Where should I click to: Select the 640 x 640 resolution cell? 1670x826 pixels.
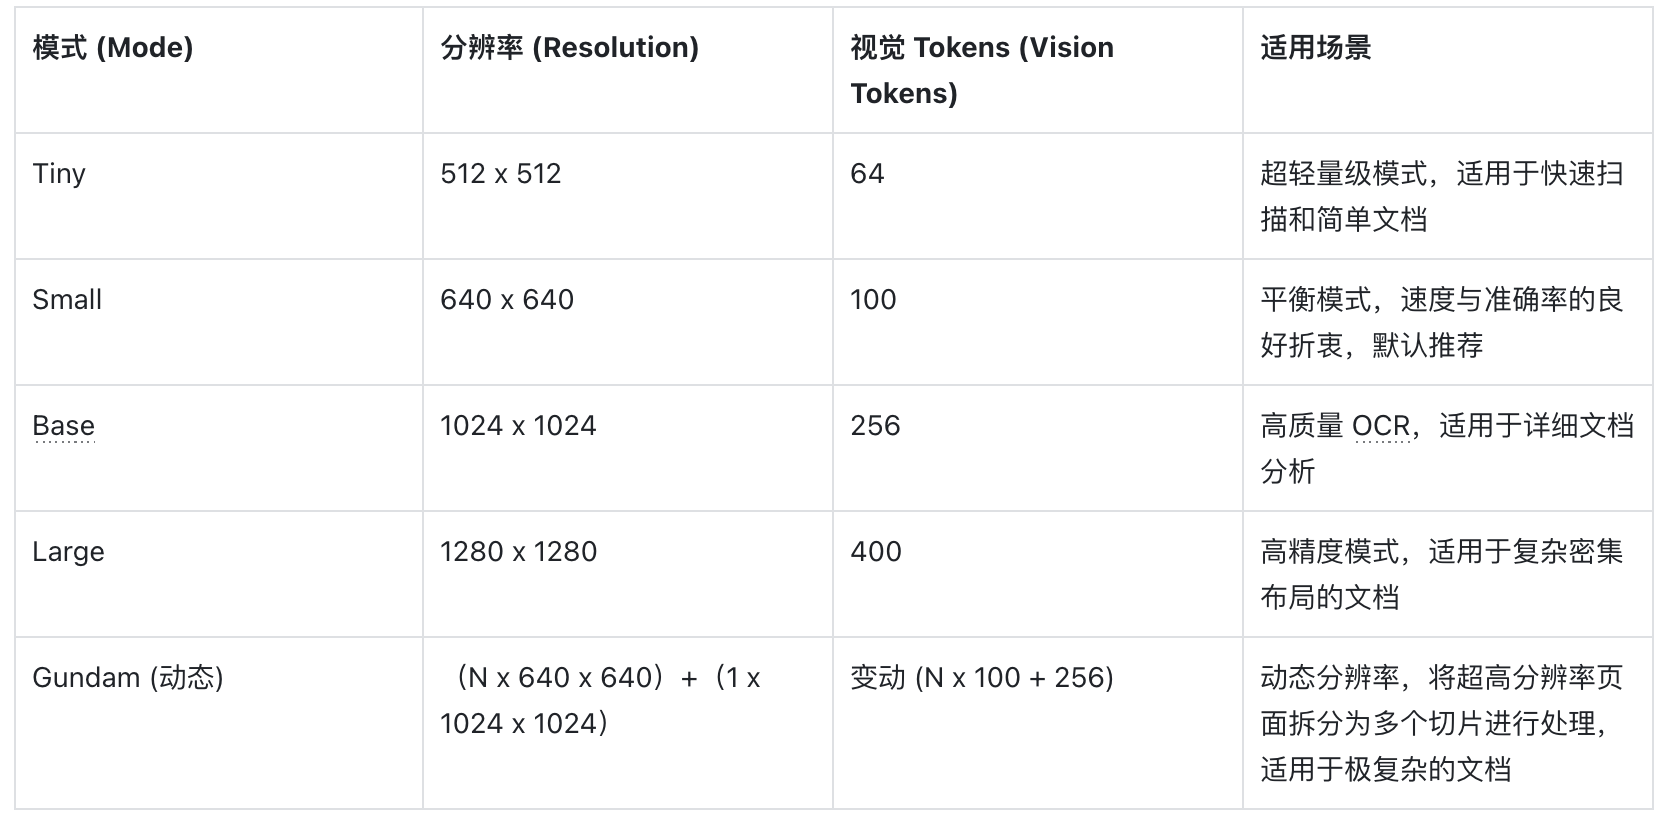[x=507, y=300]
